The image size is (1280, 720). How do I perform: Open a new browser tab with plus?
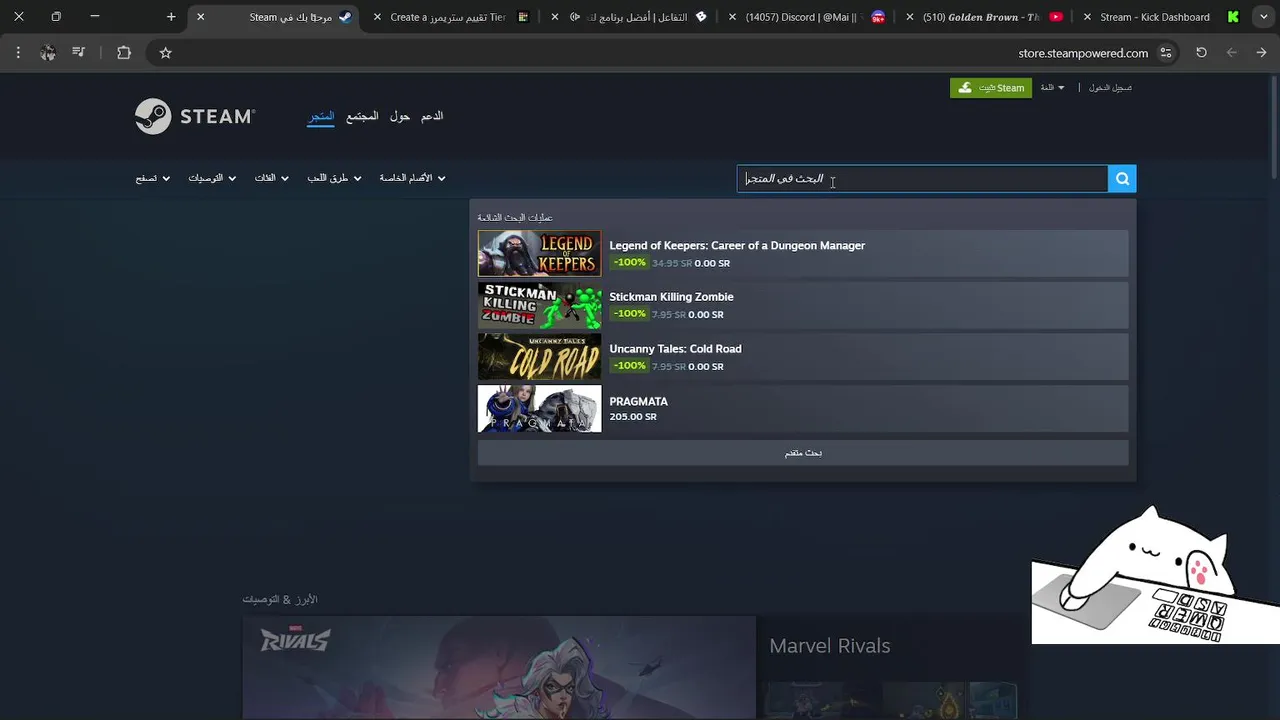click(171, 17)
